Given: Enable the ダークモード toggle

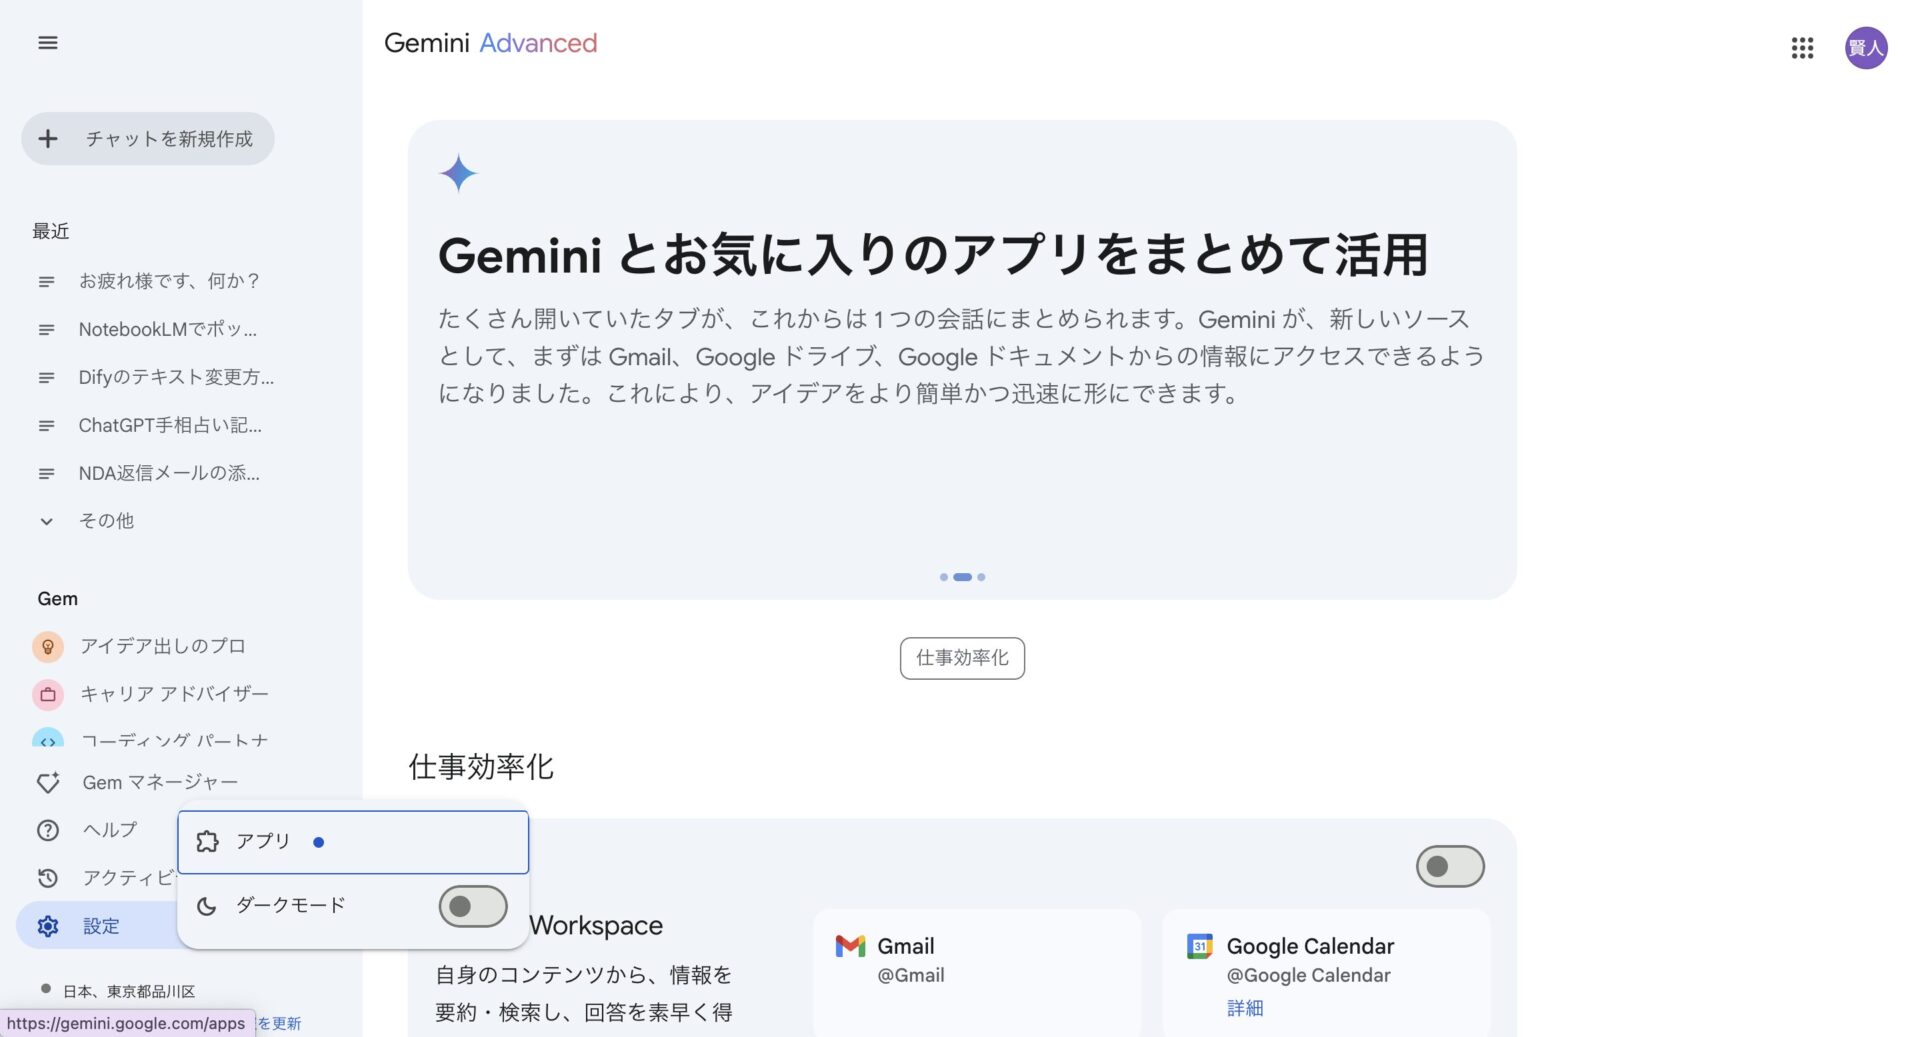Looking at the screenshot, I should click(472, 906).
